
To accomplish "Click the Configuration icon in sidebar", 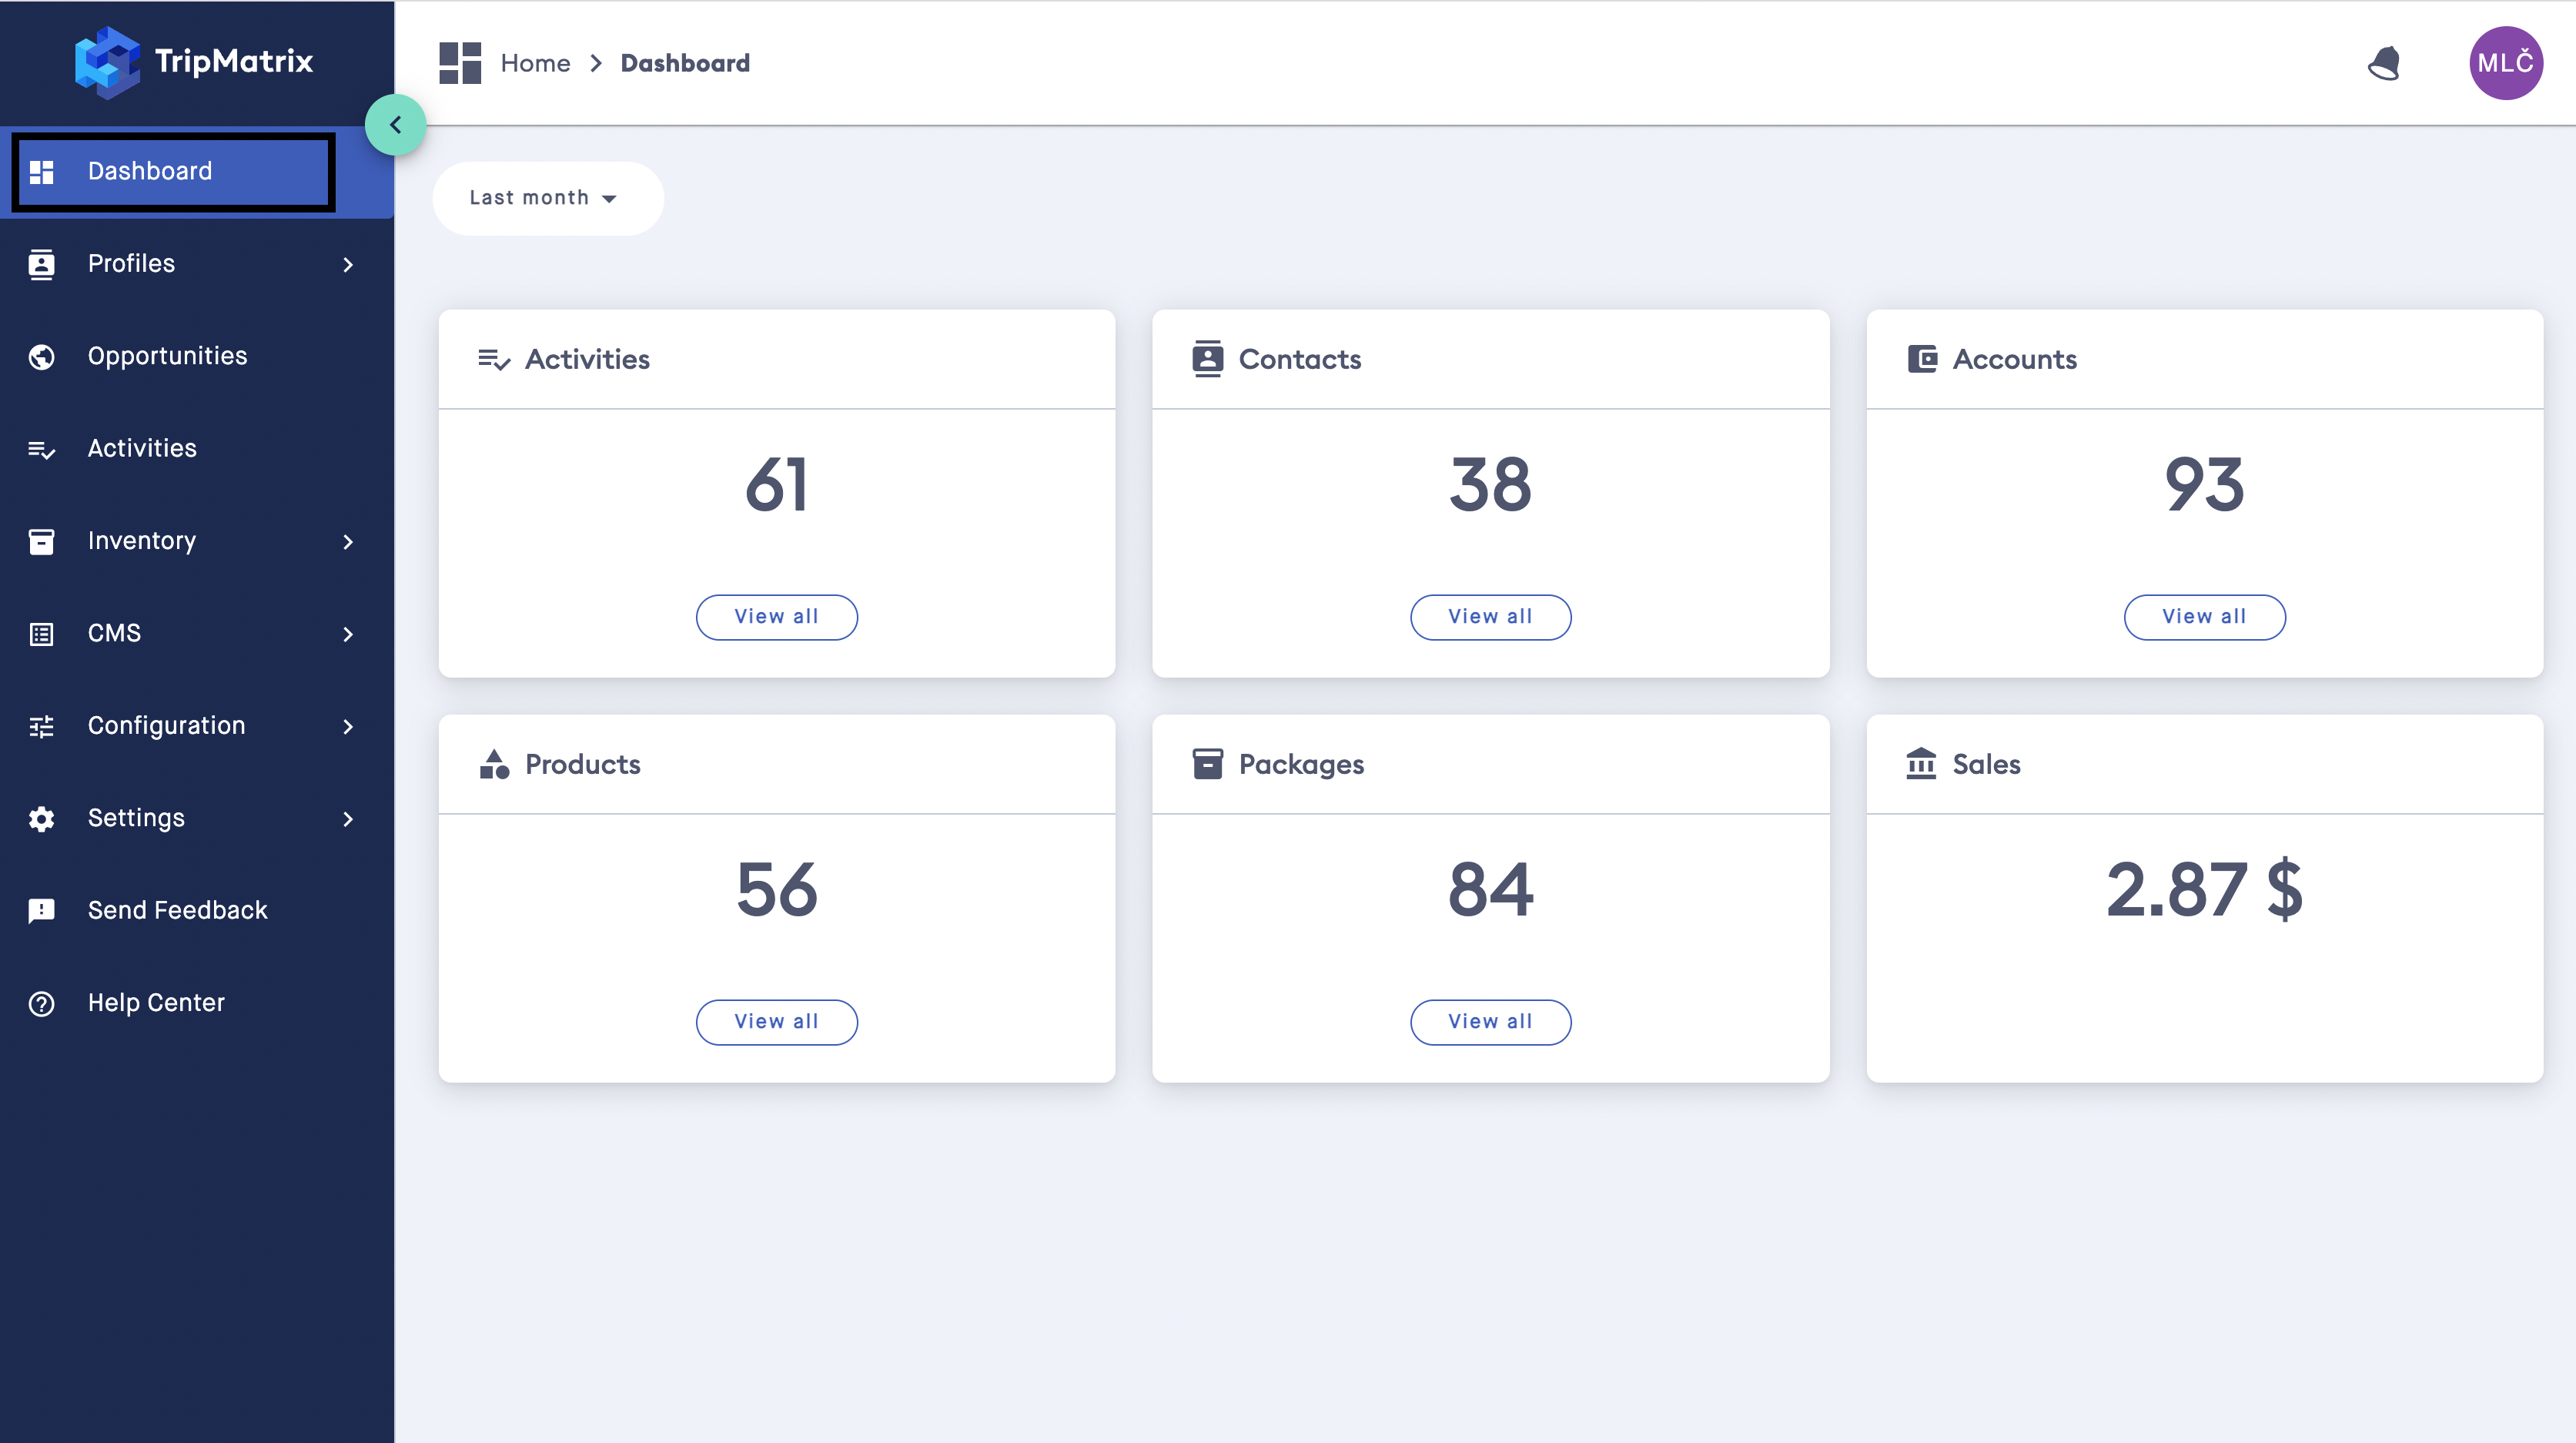I will (42, 724).
